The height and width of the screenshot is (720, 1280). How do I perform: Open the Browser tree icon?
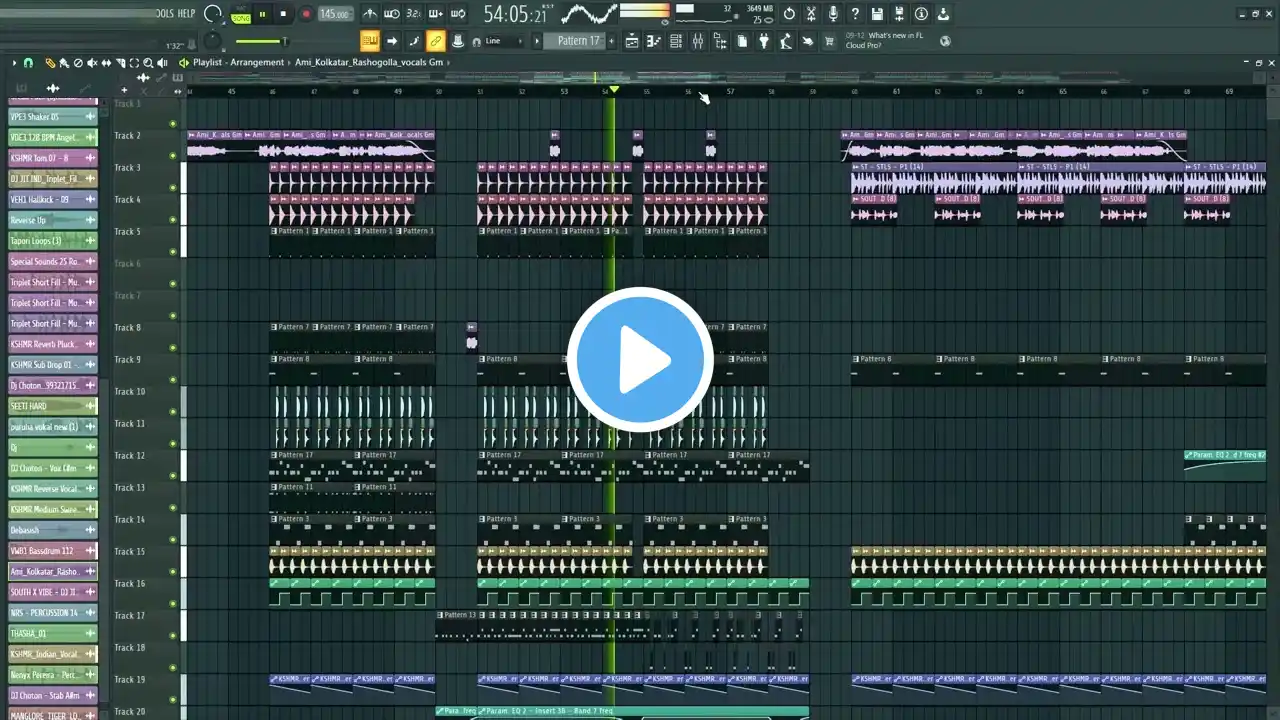[x=720, y=41]
